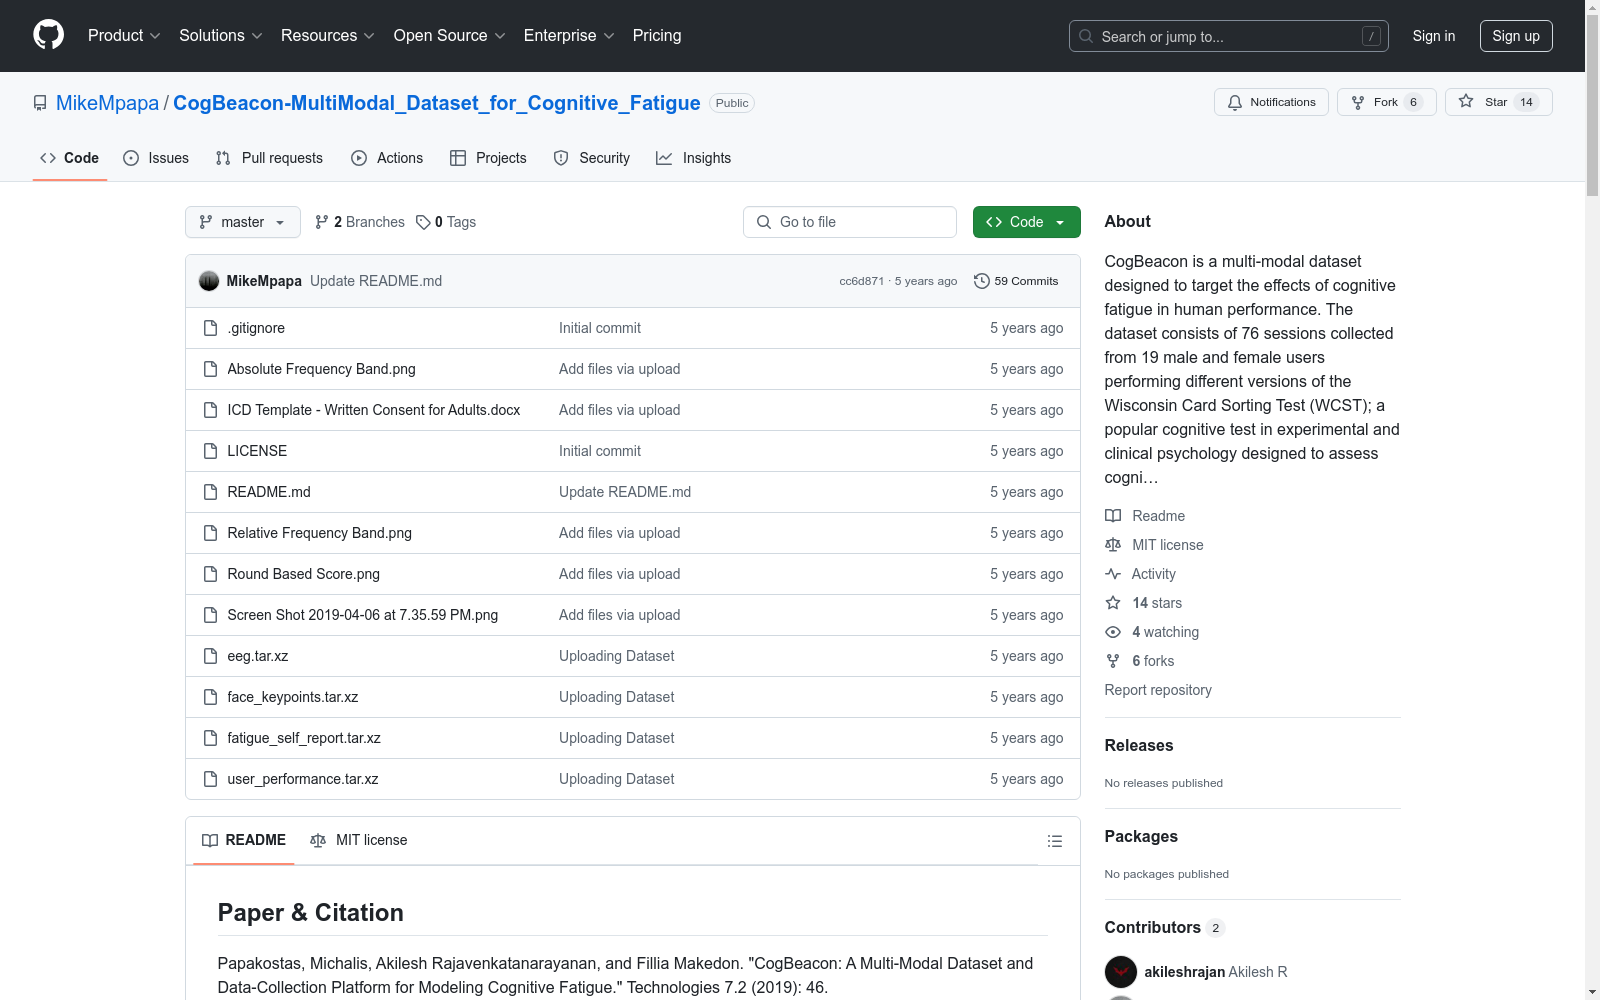Viewport: 1600px width, 1000px height.
Task: Open the Update README.md commit message in README.md row
Action: pos(625,492)
